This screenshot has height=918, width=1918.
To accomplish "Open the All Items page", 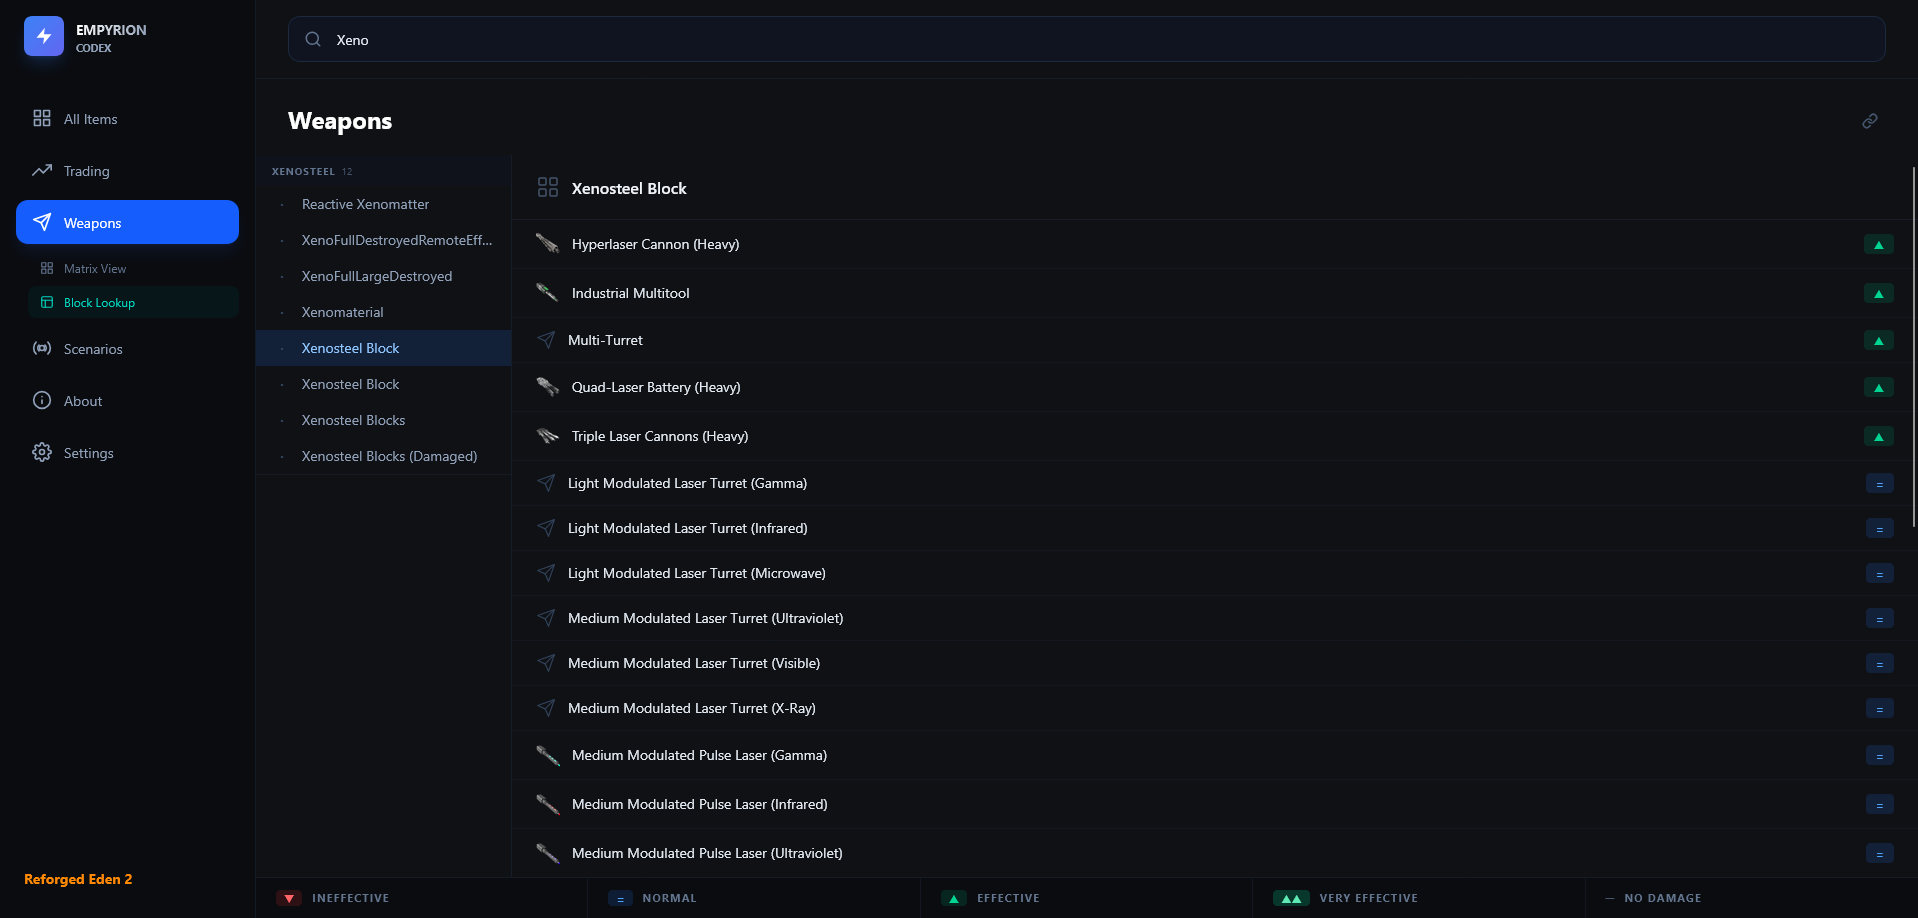I will point(90,119).
